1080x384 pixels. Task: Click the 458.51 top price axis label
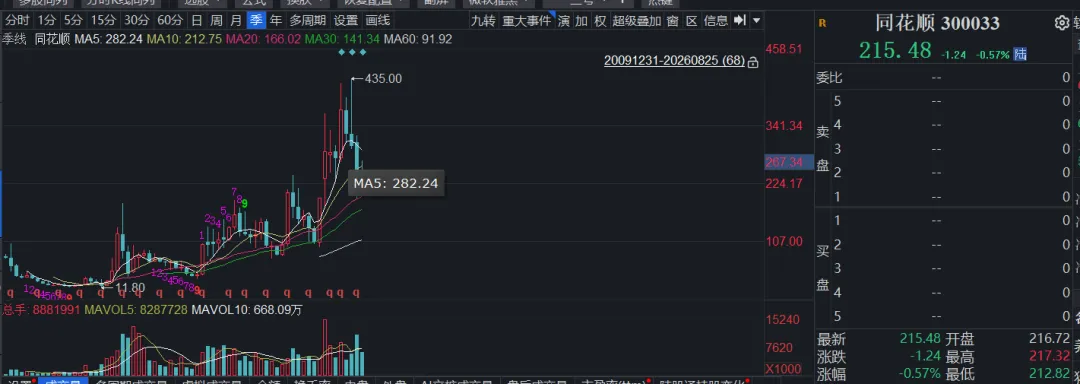click(x=784, y=49)
